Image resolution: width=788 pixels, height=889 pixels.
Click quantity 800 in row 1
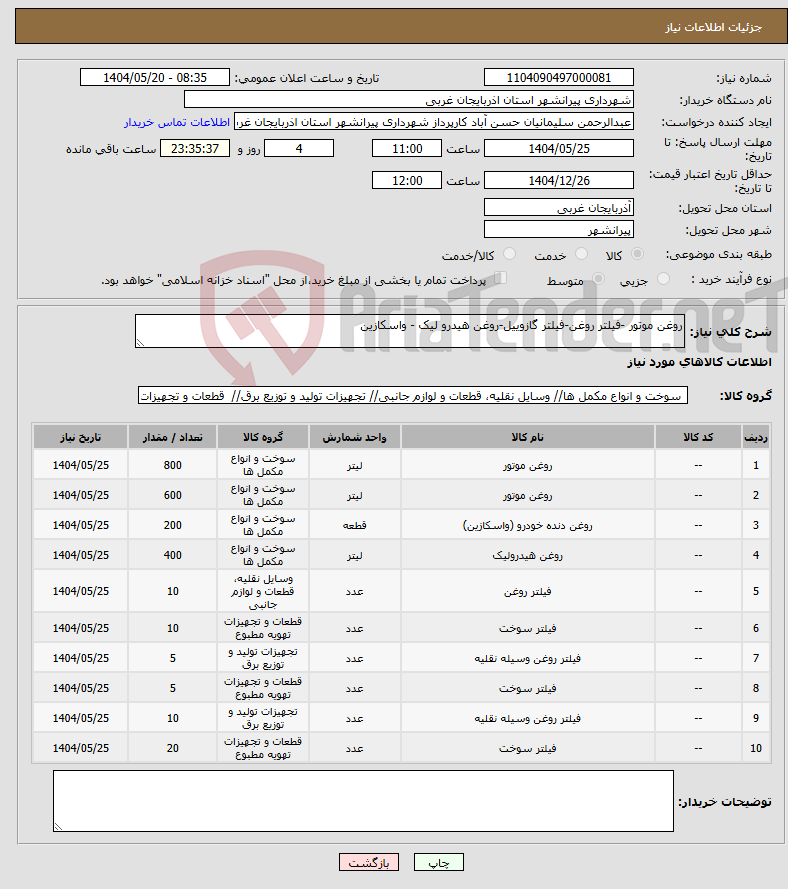click(172, 465)
